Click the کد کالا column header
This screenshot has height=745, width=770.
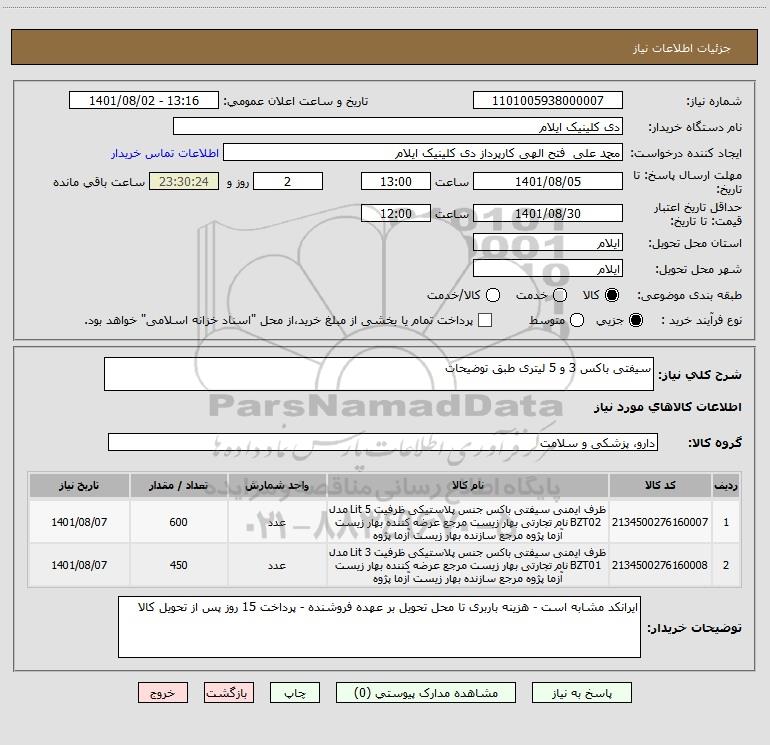[x=660, y=485]
